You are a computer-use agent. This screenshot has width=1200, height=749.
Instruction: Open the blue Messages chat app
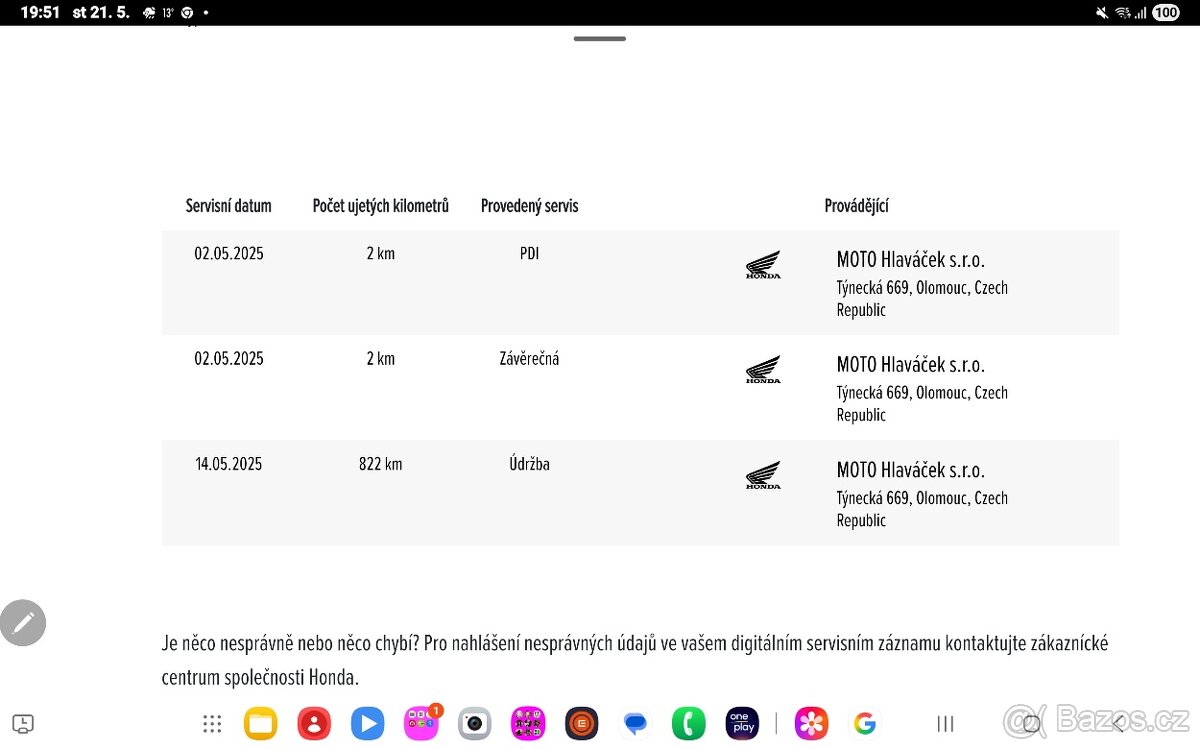tap(634, 723)
